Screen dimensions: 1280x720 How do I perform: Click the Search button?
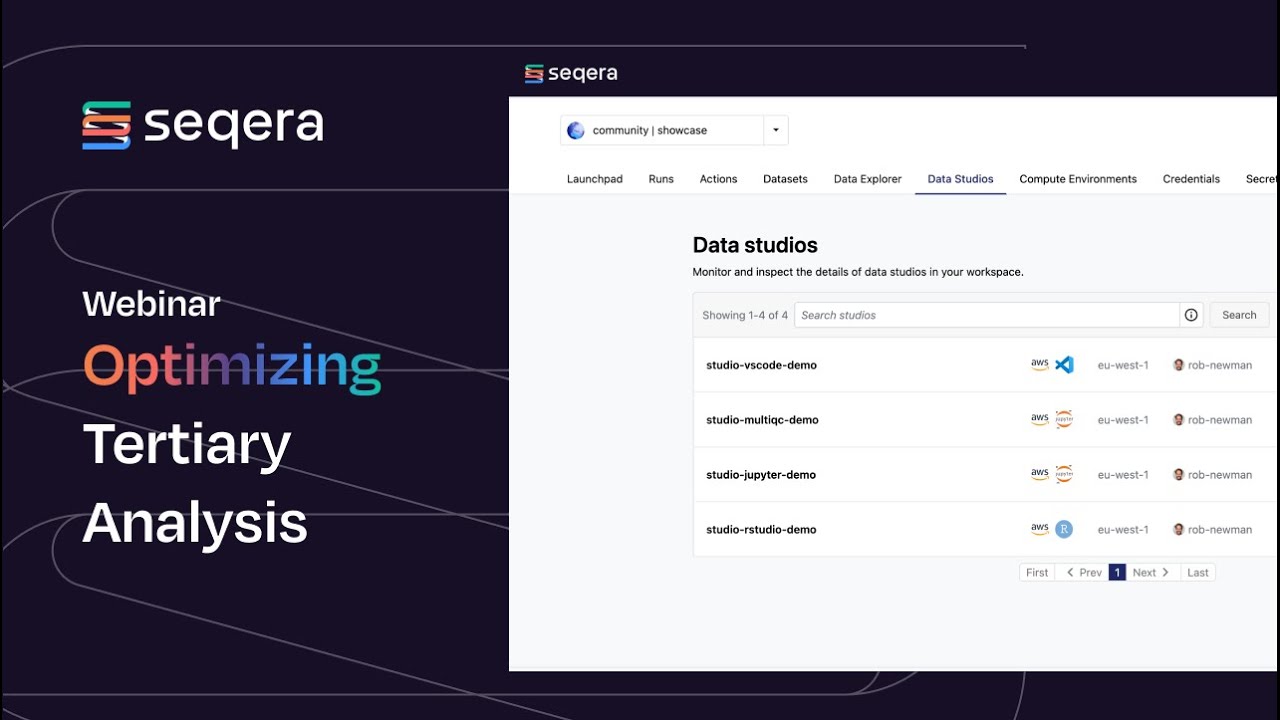[x=1239, y=315]
